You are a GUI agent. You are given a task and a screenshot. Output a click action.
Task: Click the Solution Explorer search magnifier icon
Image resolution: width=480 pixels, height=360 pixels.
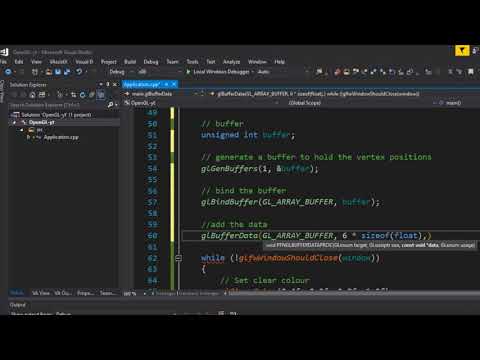[111, 105]
